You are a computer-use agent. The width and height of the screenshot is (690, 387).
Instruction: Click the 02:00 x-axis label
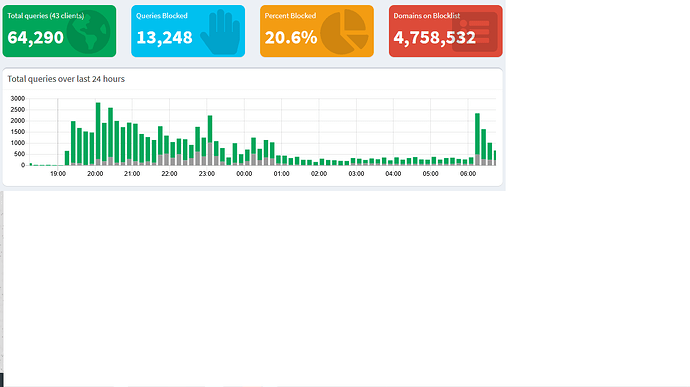pos(319,174)
